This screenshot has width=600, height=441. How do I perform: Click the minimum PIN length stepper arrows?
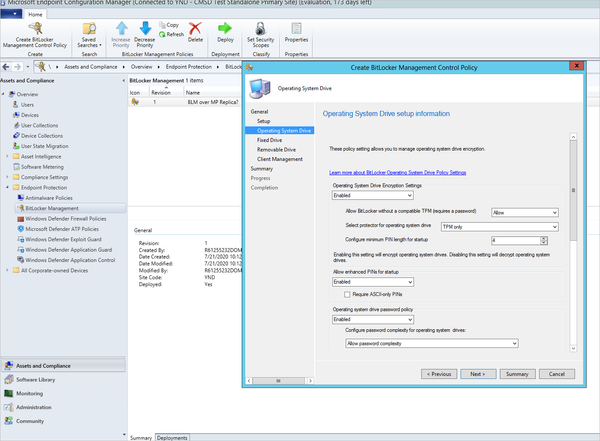pyautogui.click(x=544, y=240)
